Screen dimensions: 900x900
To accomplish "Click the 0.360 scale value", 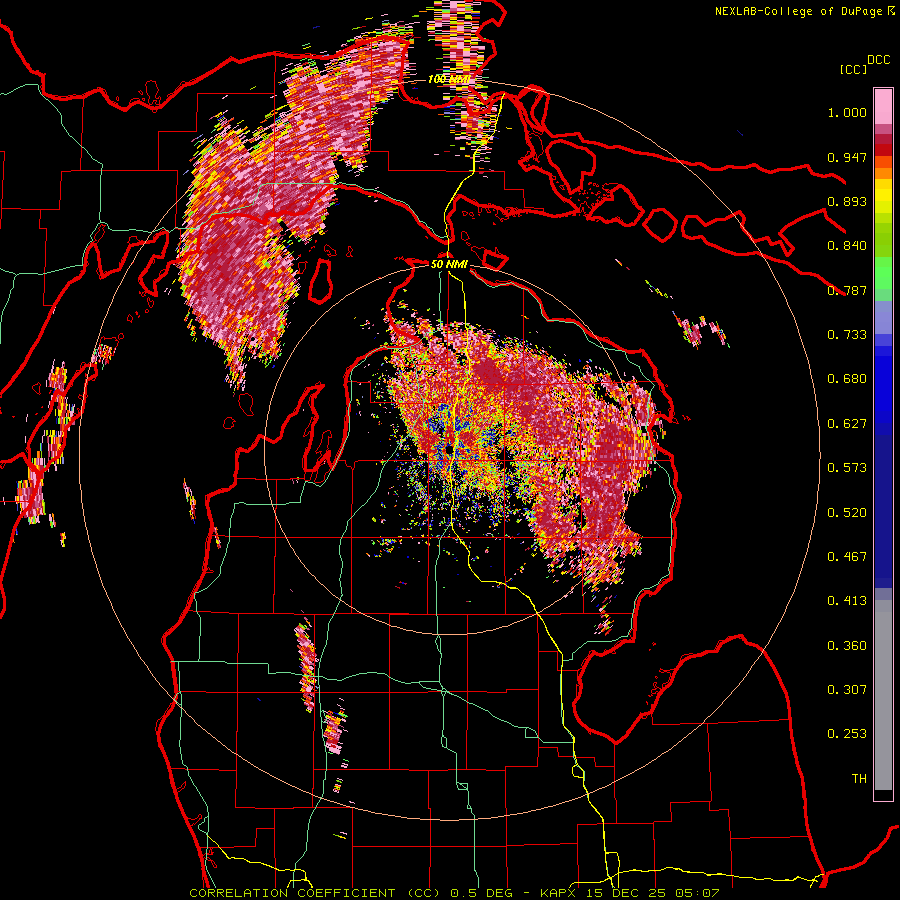I will coord(847,646).
